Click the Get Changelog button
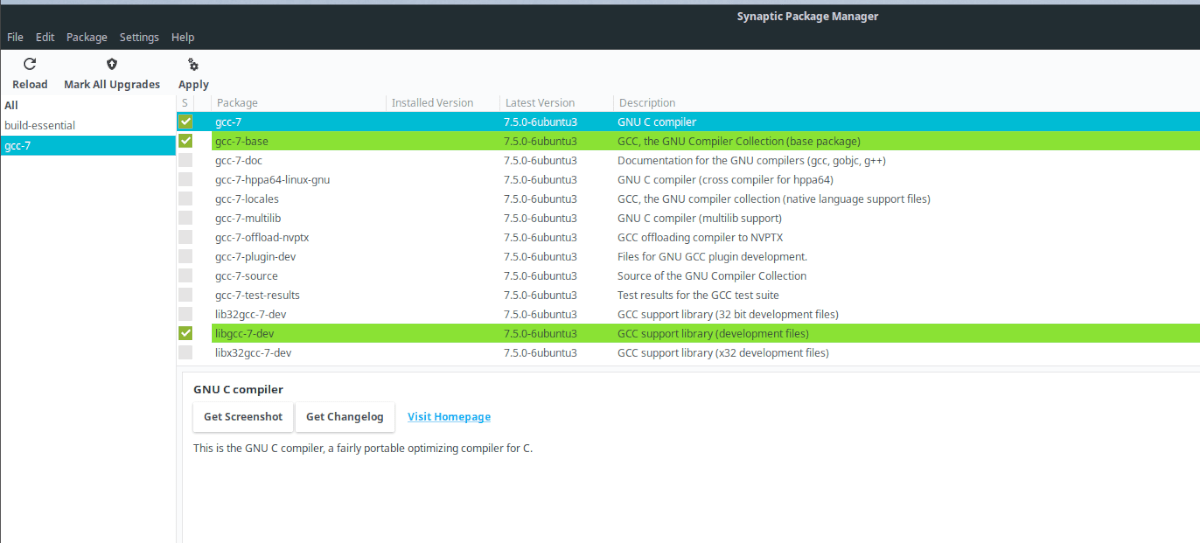Screen dimensions: 1200x543 click(x=344, y=417)
